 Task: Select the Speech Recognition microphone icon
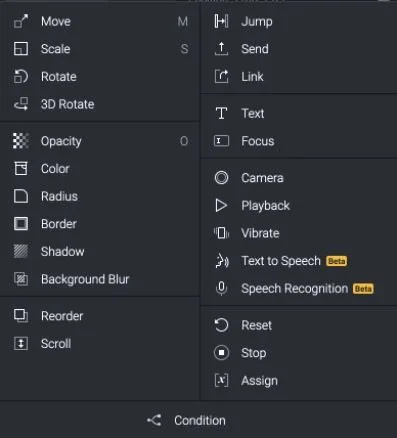pos(221,288)
